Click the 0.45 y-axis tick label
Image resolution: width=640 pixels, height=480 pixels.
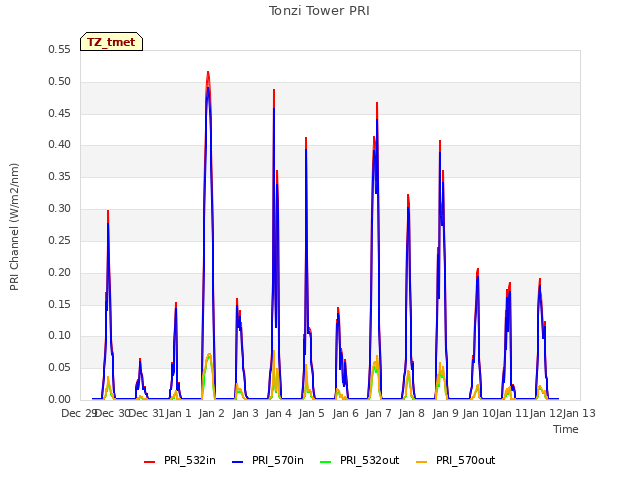click(59, 113)
